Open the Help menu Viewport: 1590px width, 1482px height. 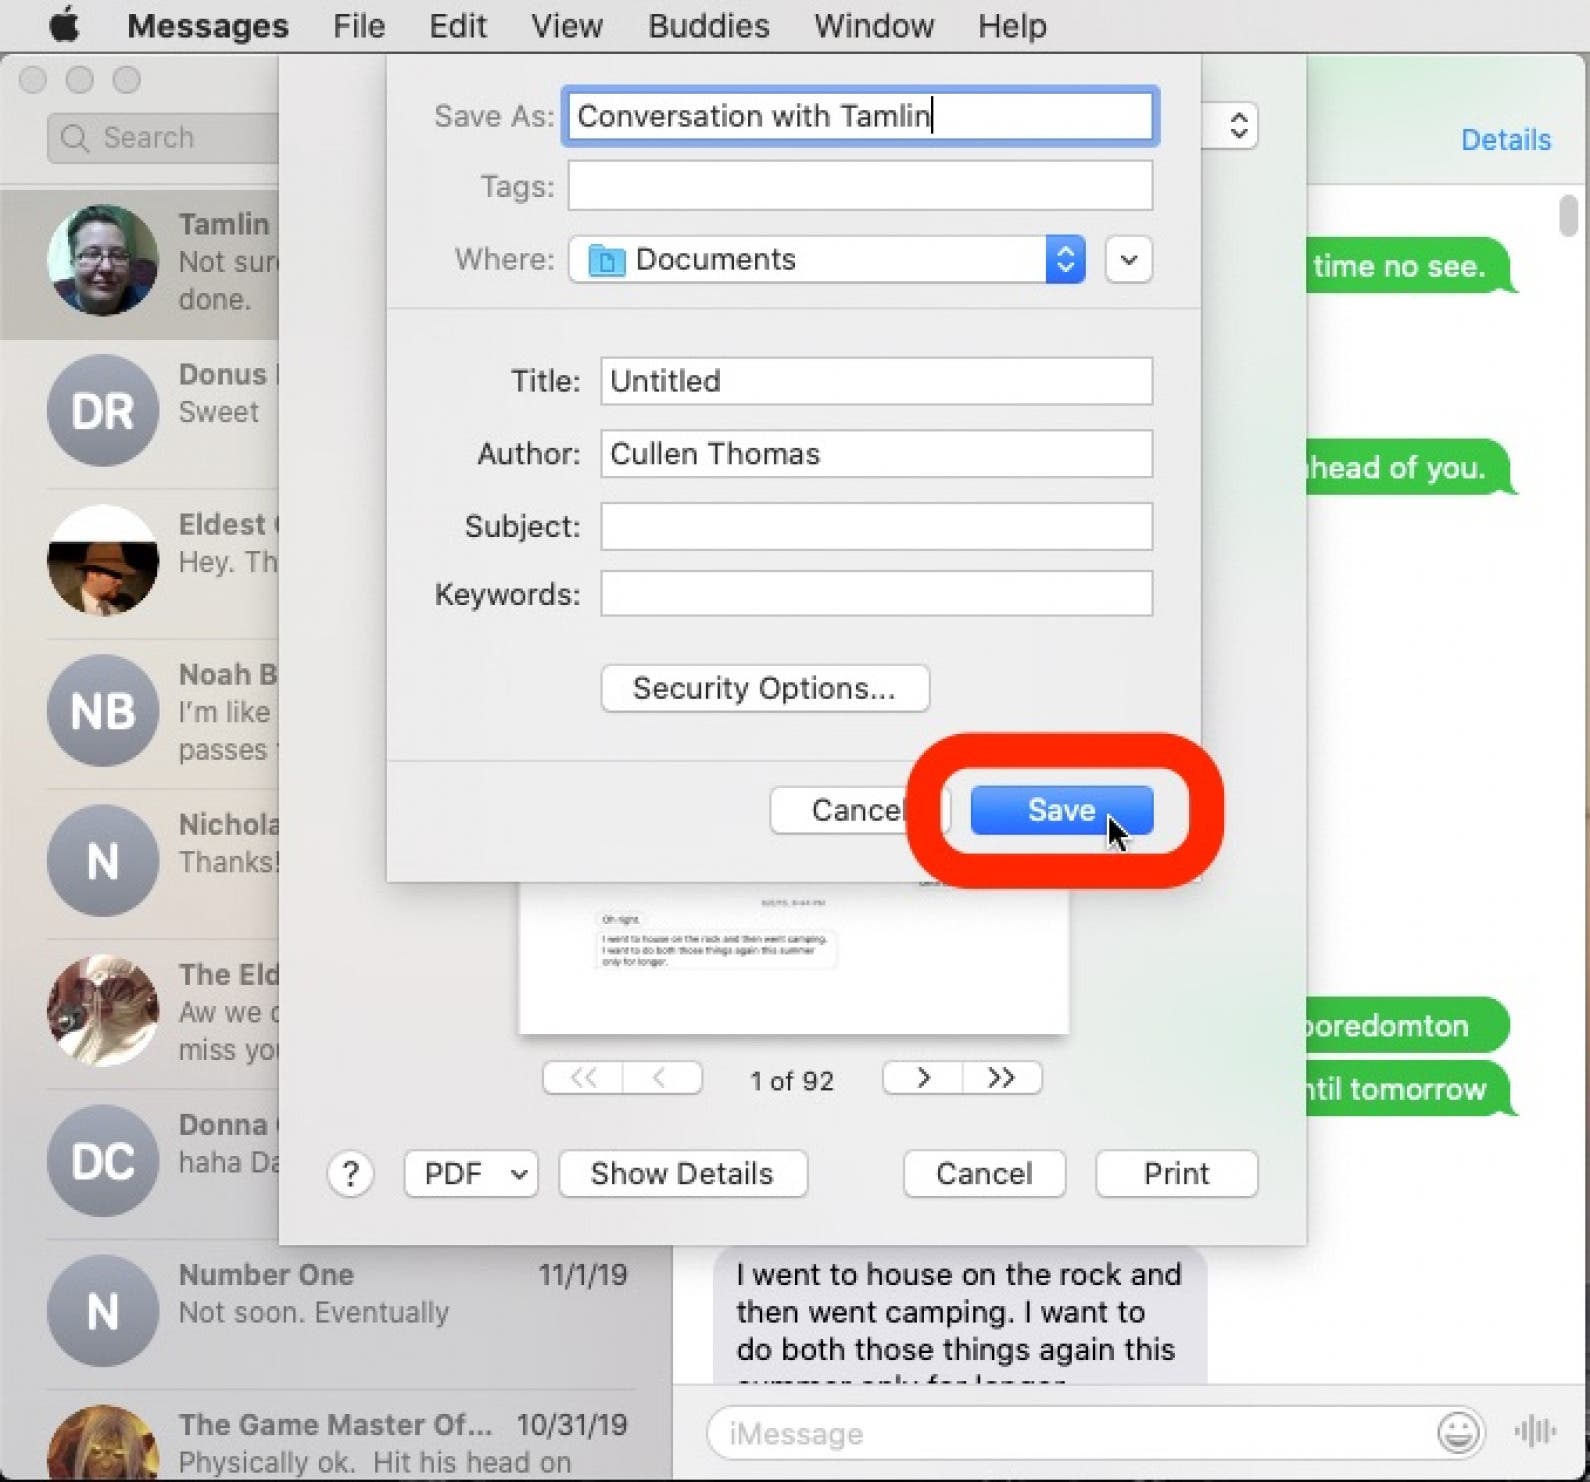pos(1012,25)
